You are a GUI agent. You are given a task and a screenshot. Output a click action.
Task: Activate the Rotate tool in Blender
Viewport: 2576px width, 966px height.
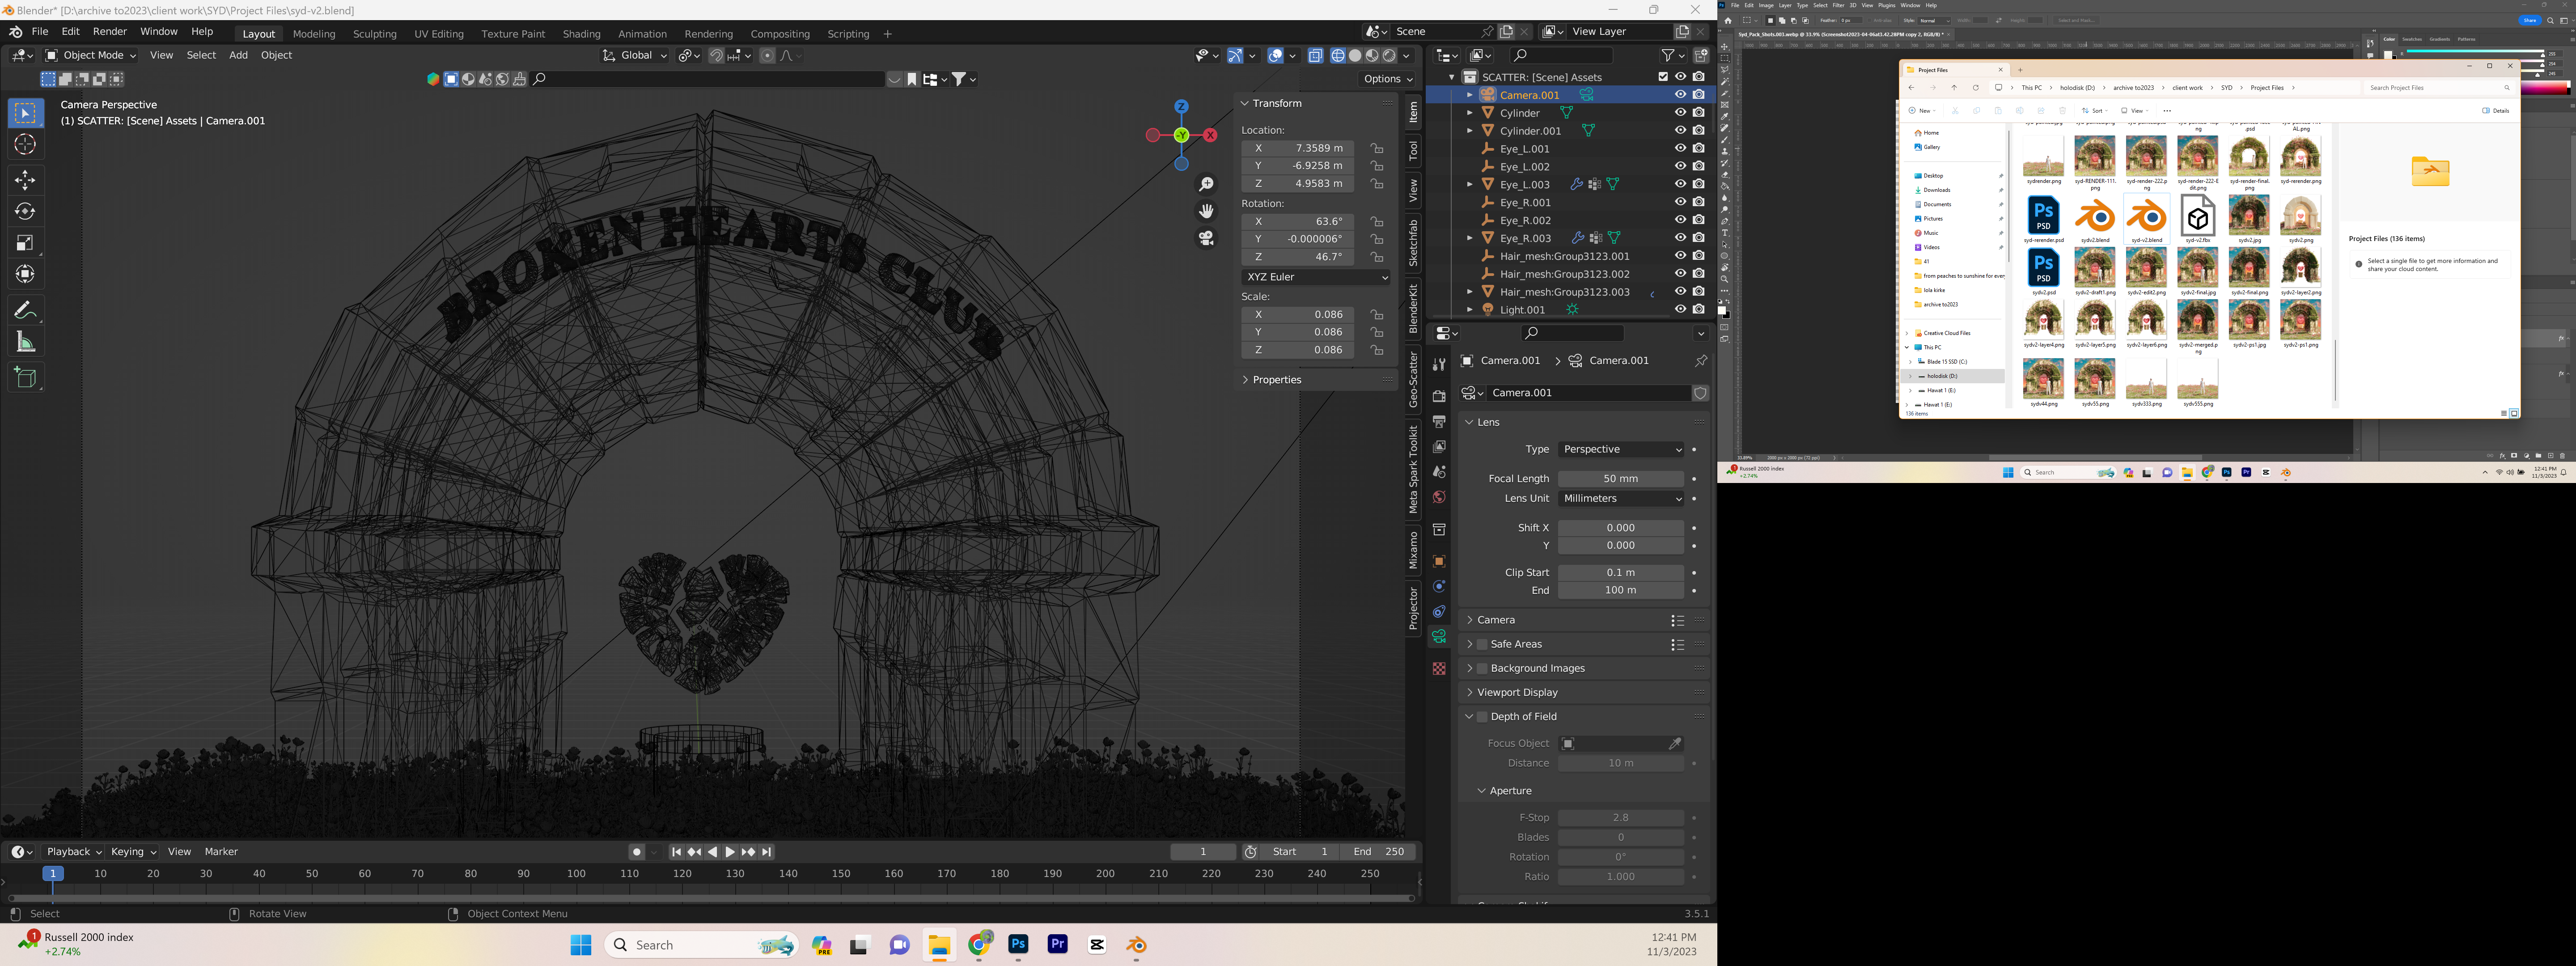[26, 211]
